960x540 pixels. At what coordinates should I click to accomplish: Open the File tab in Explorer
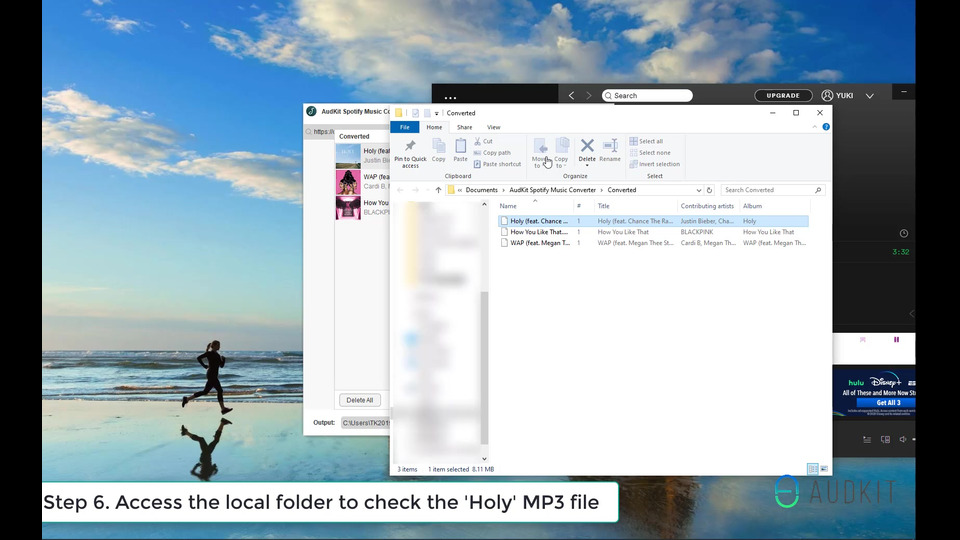coord(405,127)
